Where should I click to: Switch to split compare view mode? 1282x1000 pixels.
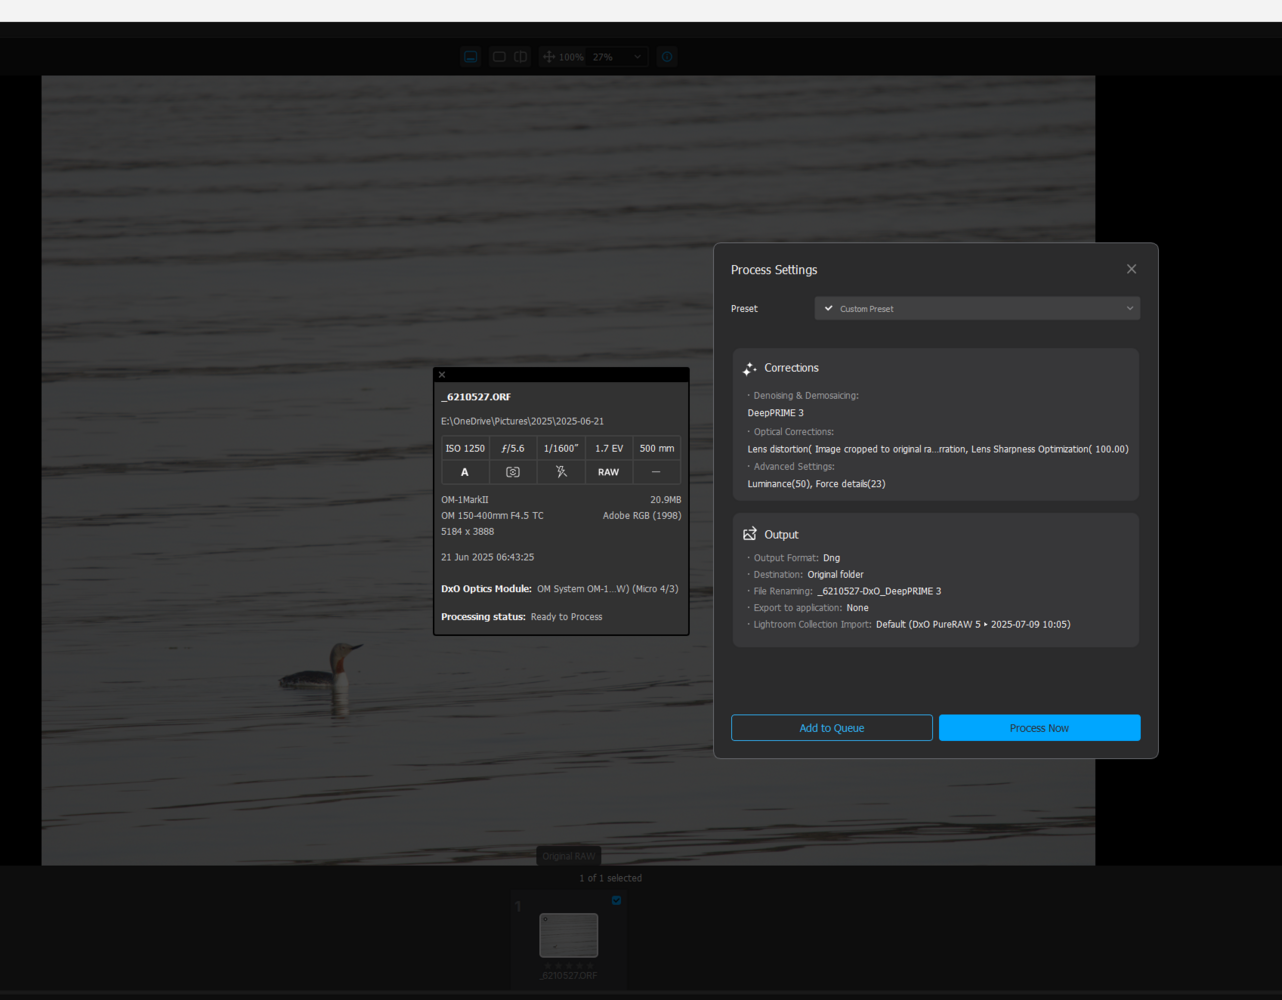521,57
